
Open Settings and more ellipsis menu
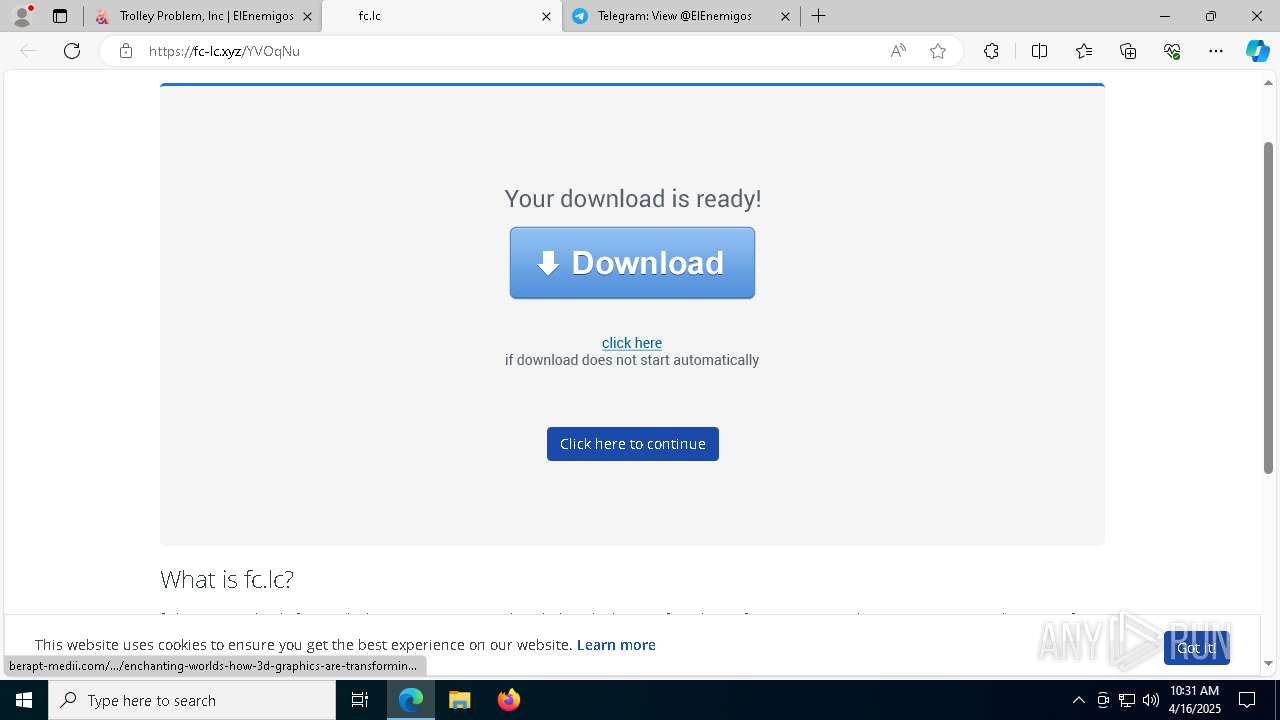click(1216, 51)
